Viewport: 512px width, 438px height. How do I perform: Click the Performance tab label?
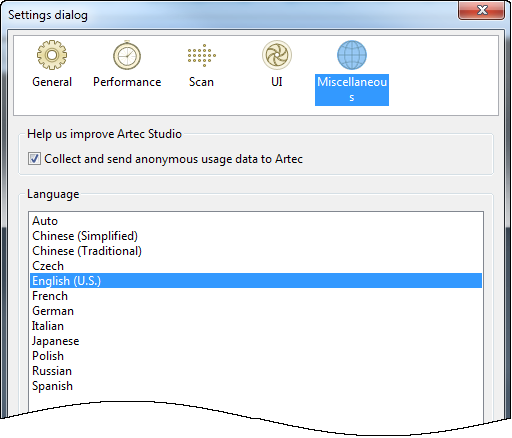[127, 82]
